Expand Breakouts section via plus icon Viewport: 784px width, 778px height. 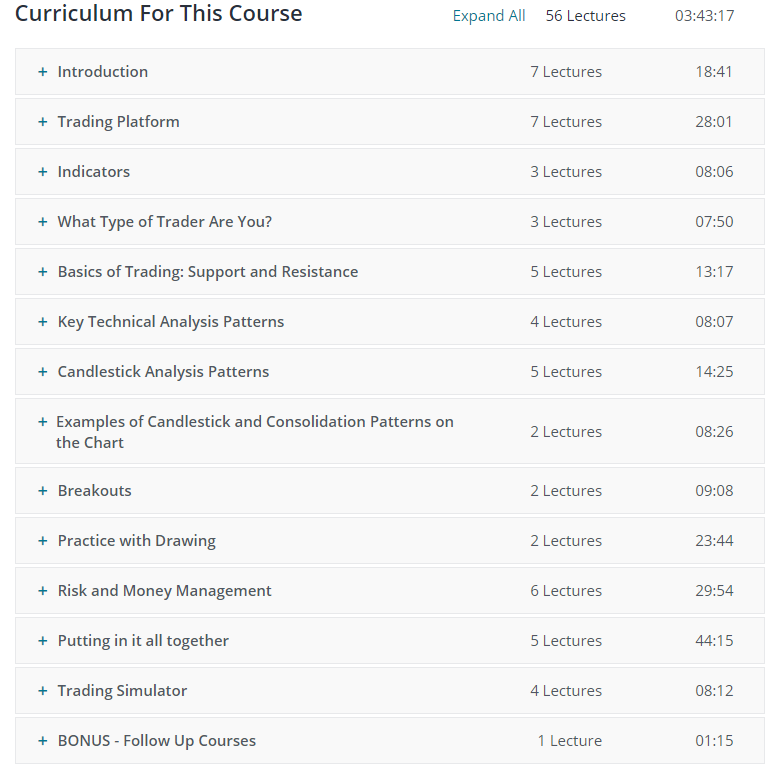tap(43, 491)
